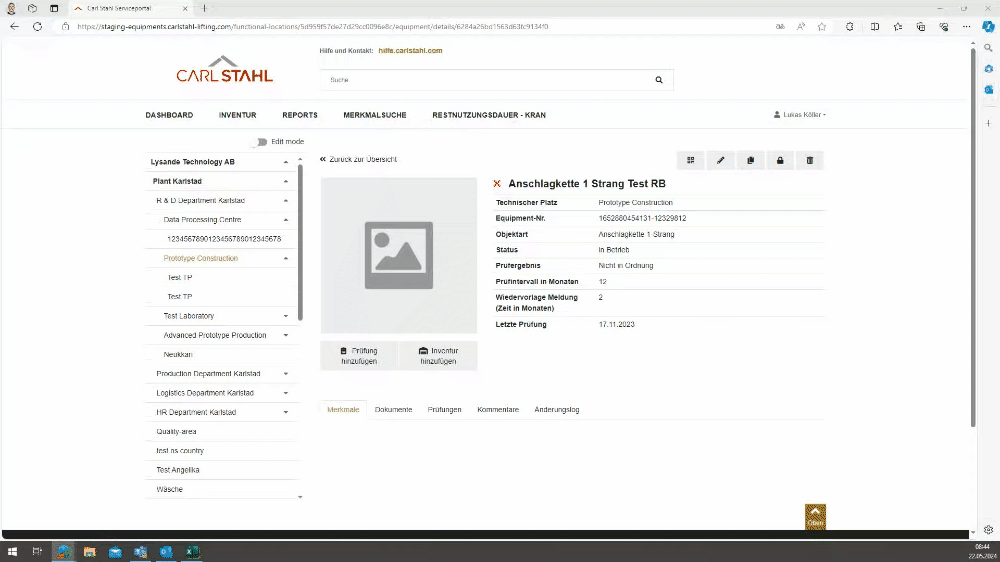Collapse the Data Processing Centre node
The image size is (1000, 562).
tap(286, 220)
